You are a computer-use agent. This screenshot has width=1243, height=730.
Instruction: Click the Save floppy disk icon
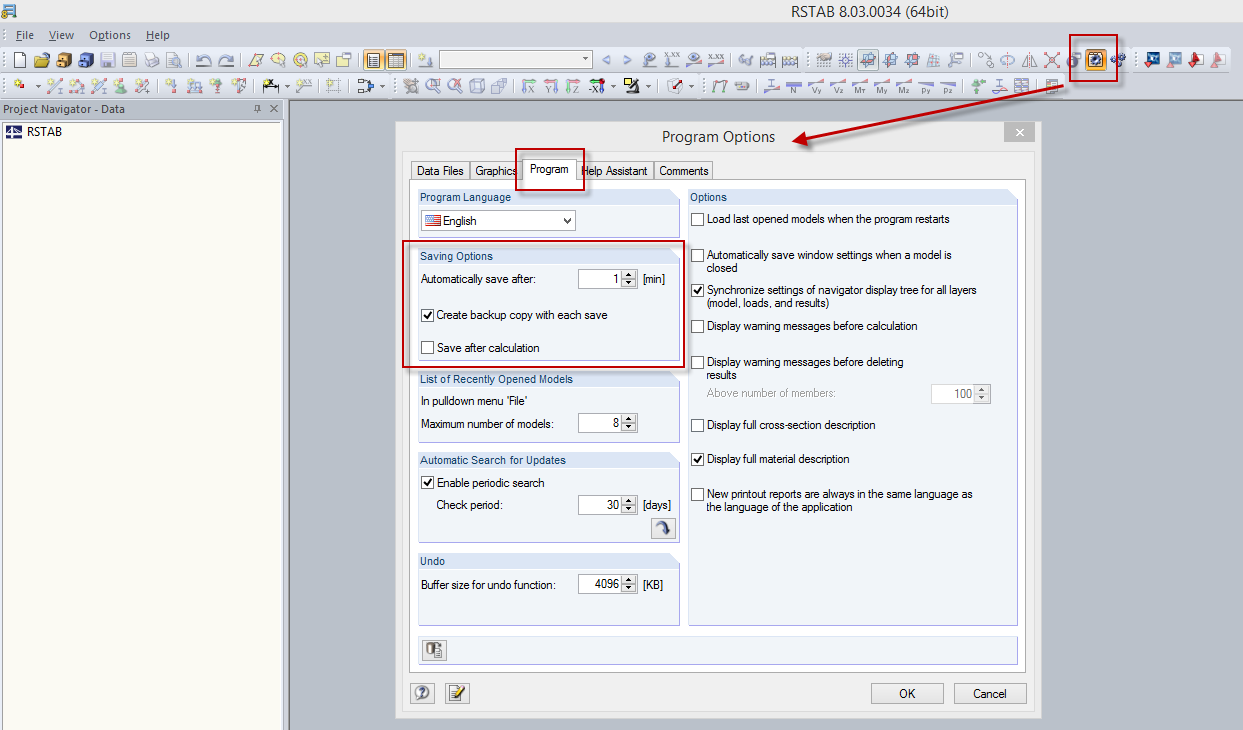click(x=107, y=60)
